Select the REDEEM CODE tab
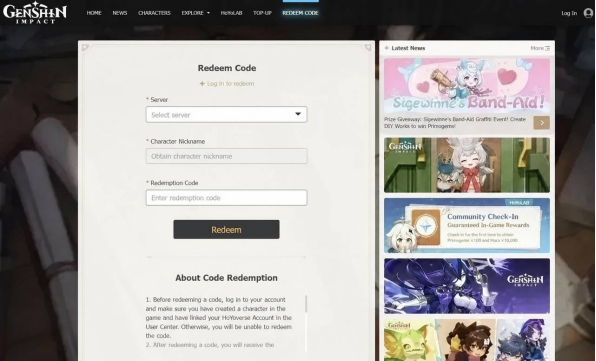This screenshot has height=361, width=596. [x=300, y=13]
